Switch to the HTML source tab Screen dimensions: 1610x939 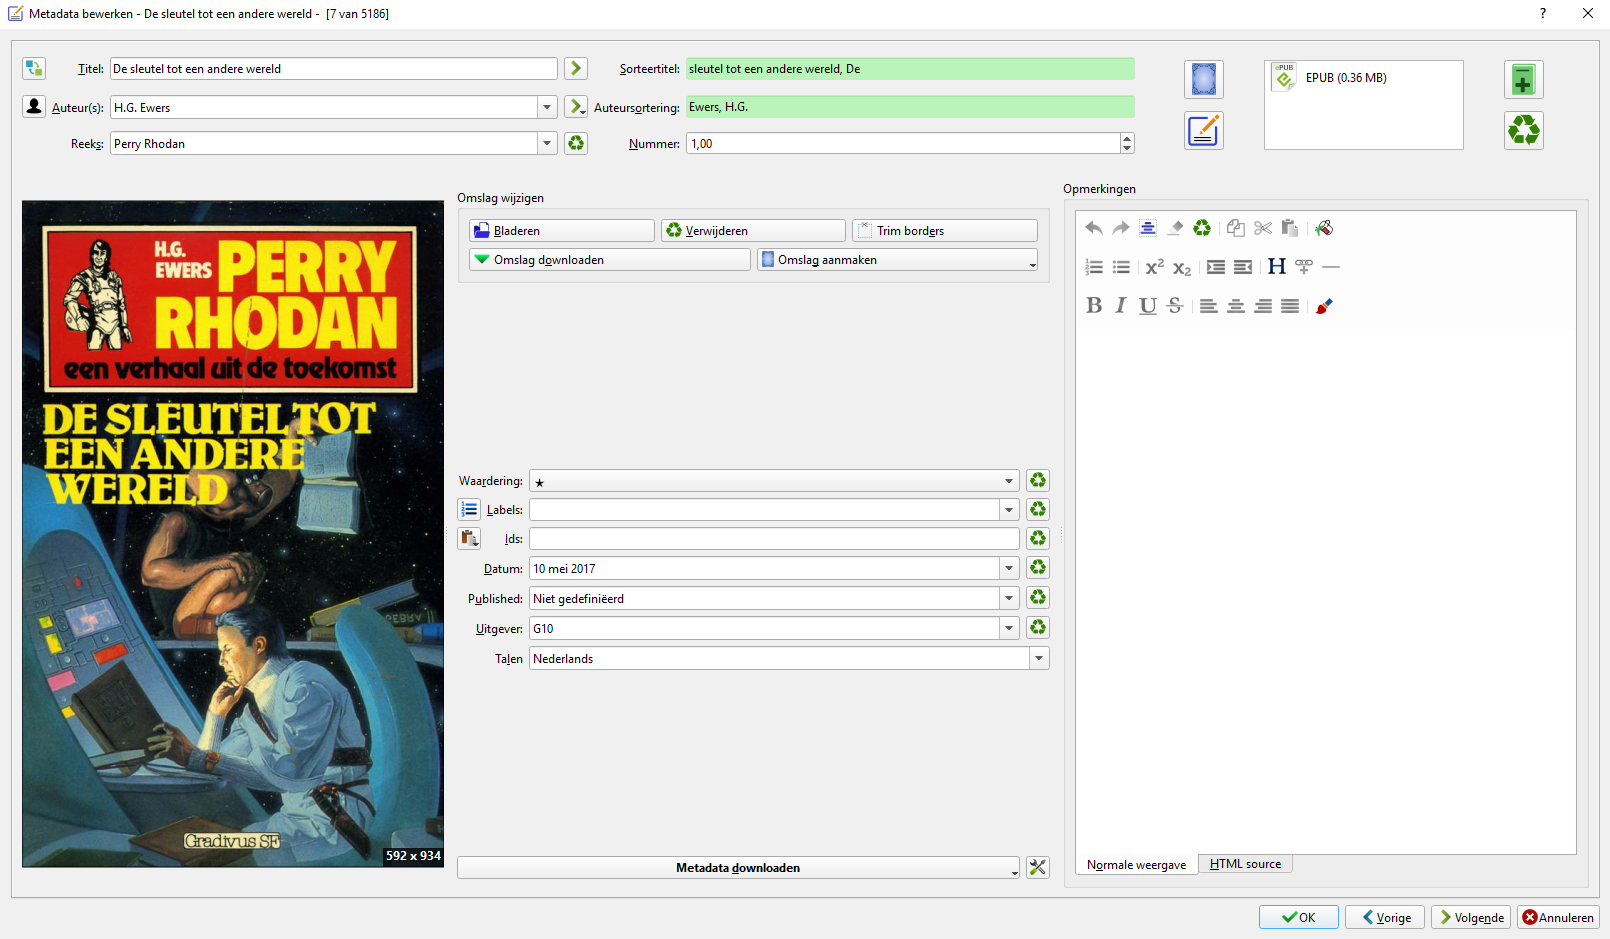[1245, 864]
